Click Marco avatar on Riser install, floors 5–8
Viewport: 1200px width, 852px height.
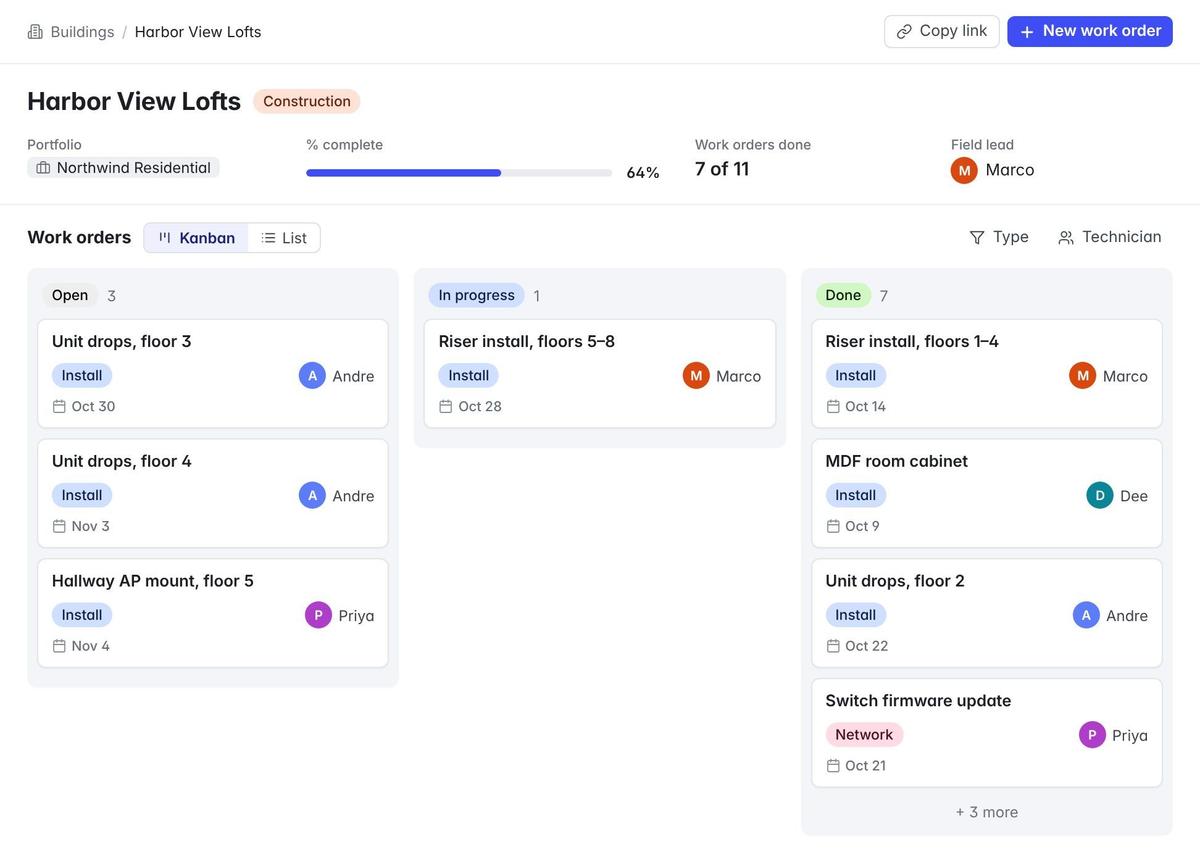pyautogui.click(x=696, y=376)
